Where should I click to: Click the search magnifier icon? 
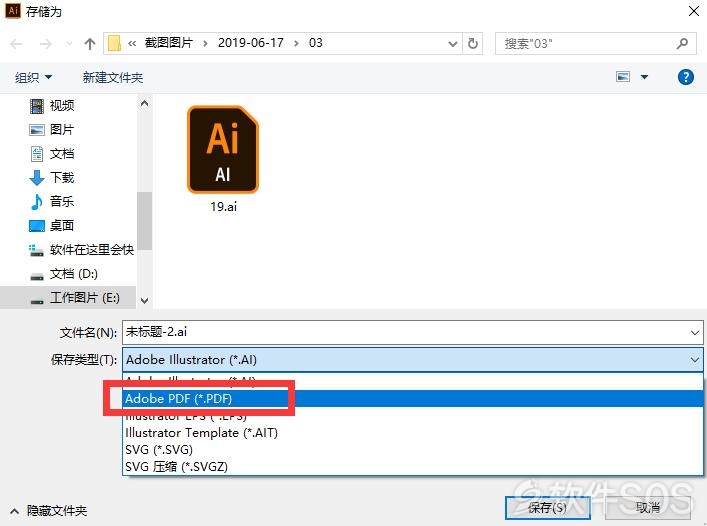[683, 44]
